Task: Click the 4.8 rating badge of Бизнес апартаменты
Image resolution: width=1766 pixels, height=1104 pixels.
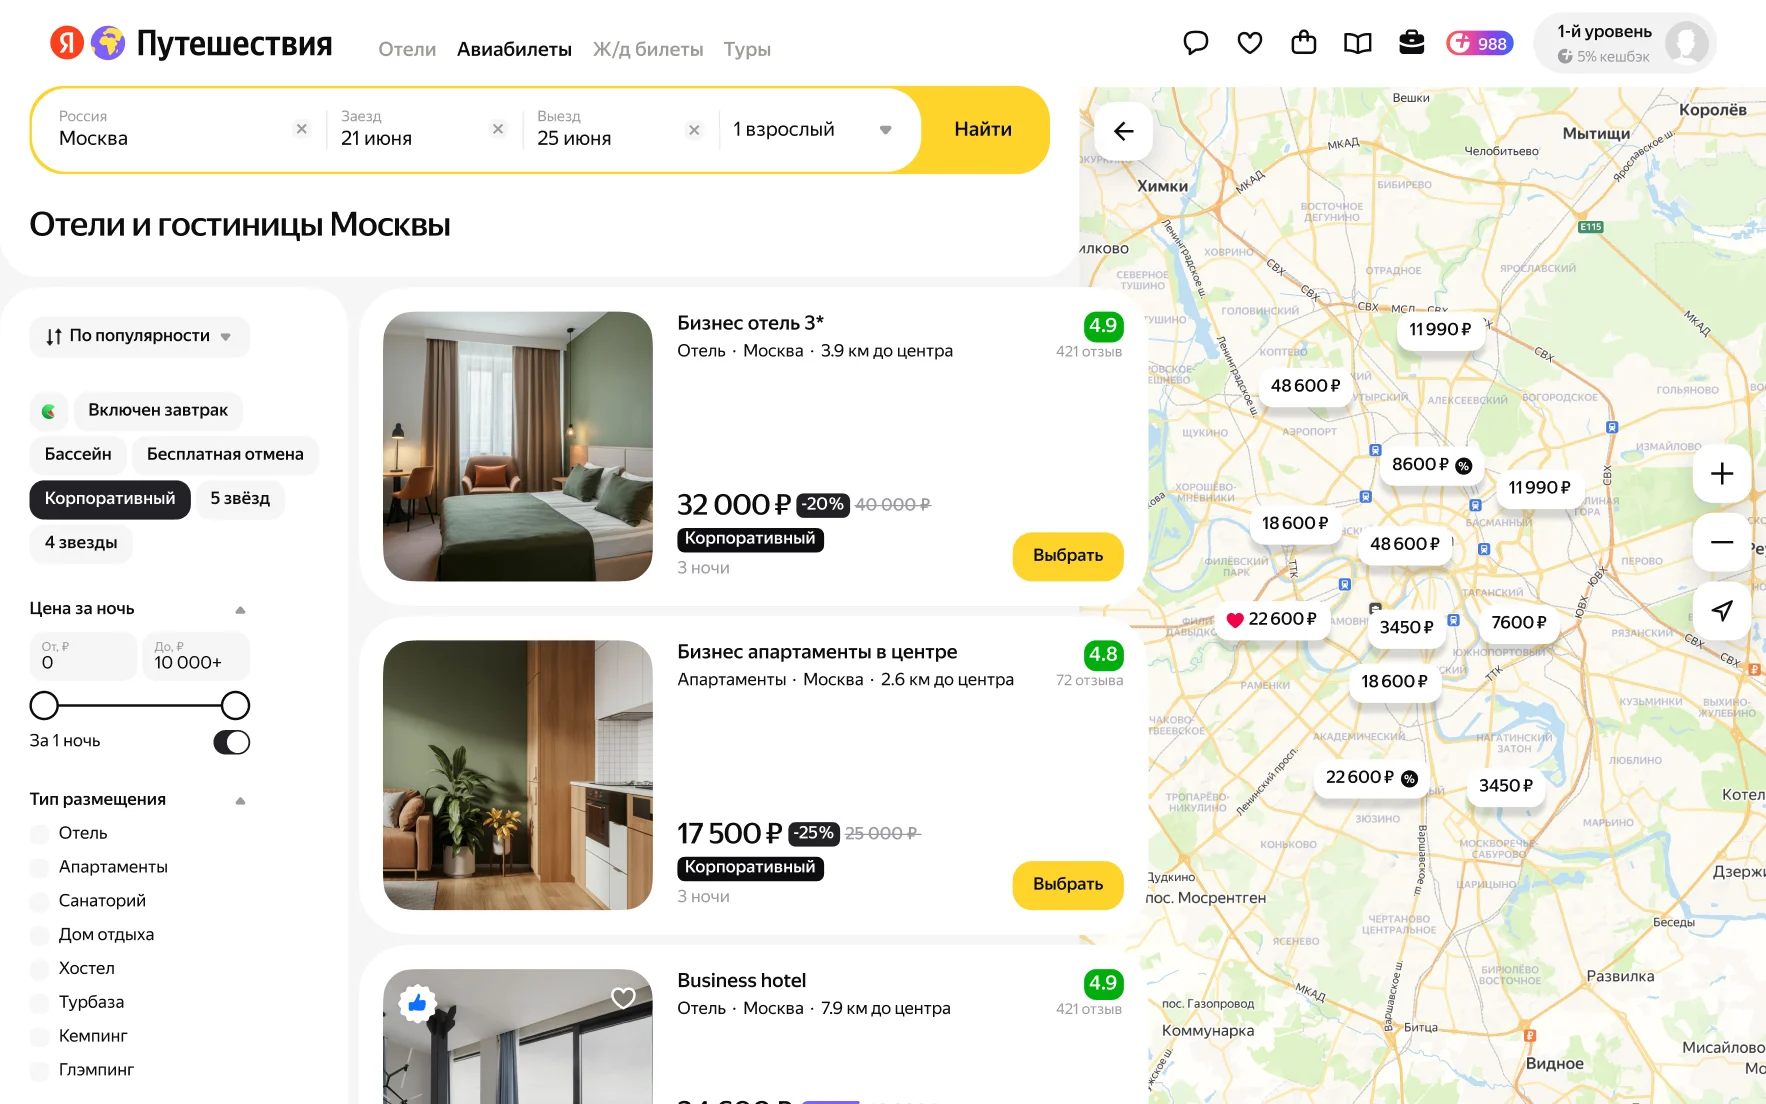Action: [1103, 655]
